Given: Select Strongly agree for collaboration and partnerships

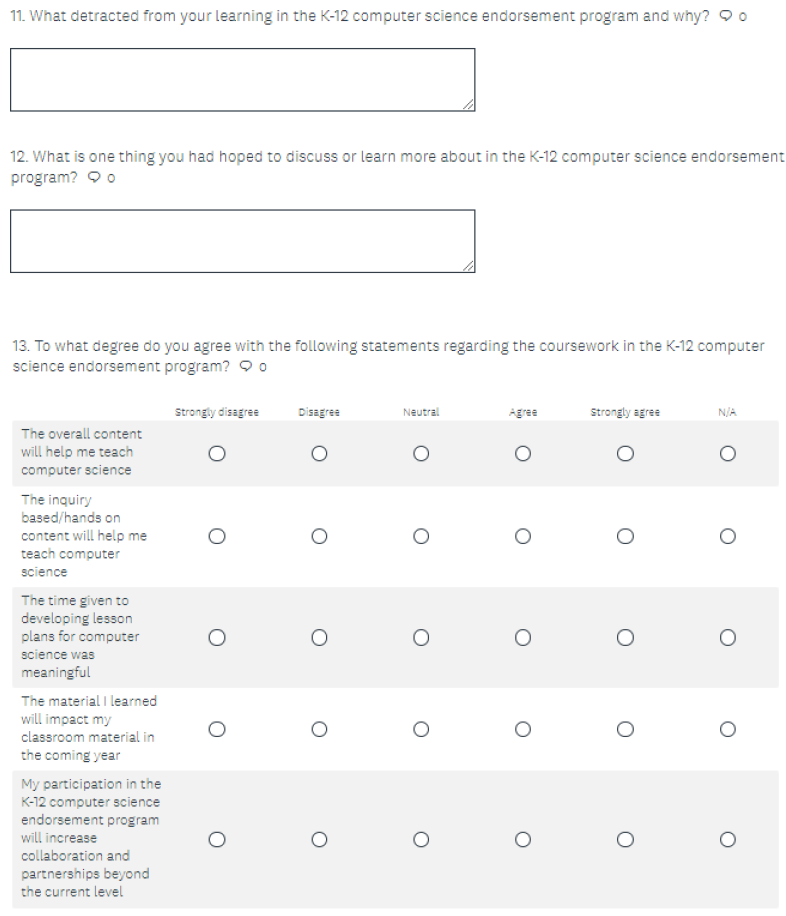Looking at the screenshot, I should click(625, 838).
